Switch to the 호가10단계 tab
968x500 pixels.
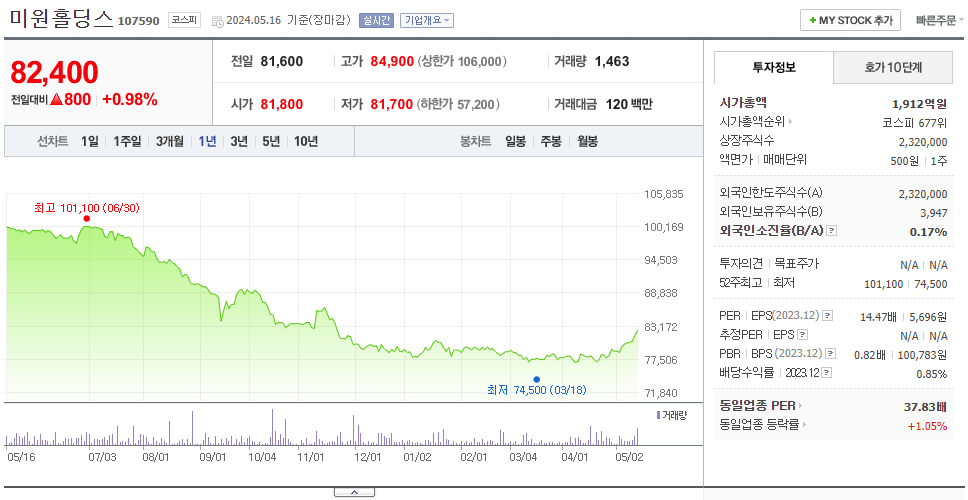[x=893, y=68]
